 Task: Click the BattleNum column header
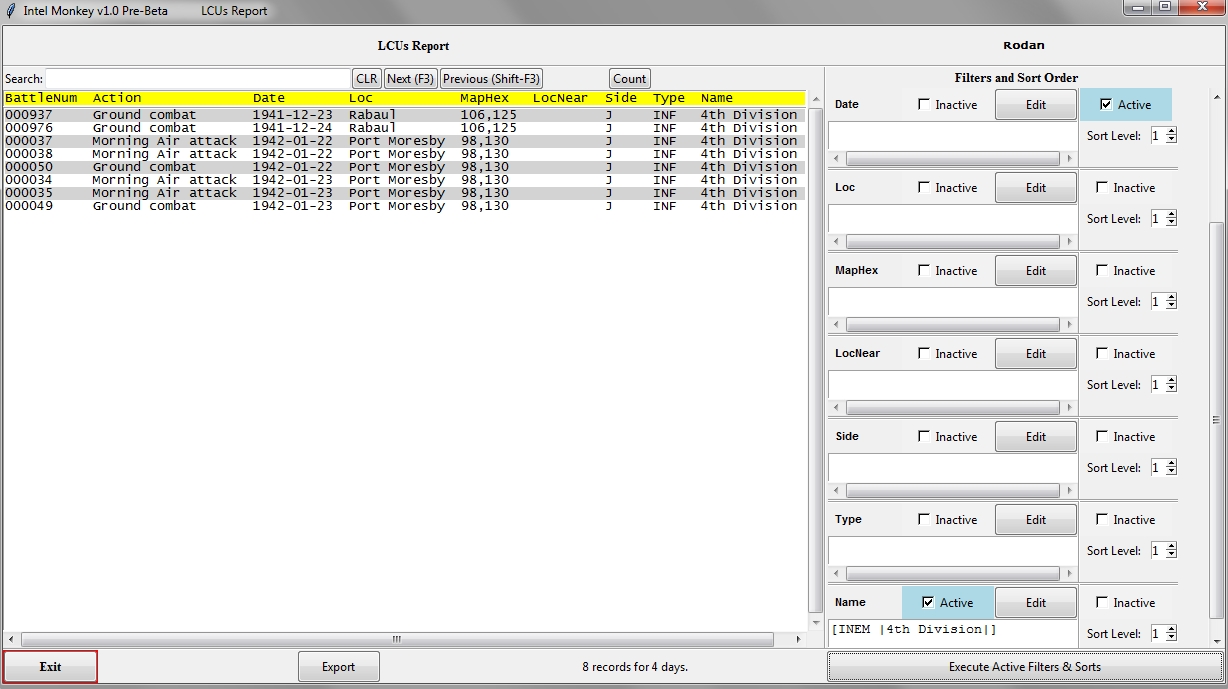click(x=41, y=98)
